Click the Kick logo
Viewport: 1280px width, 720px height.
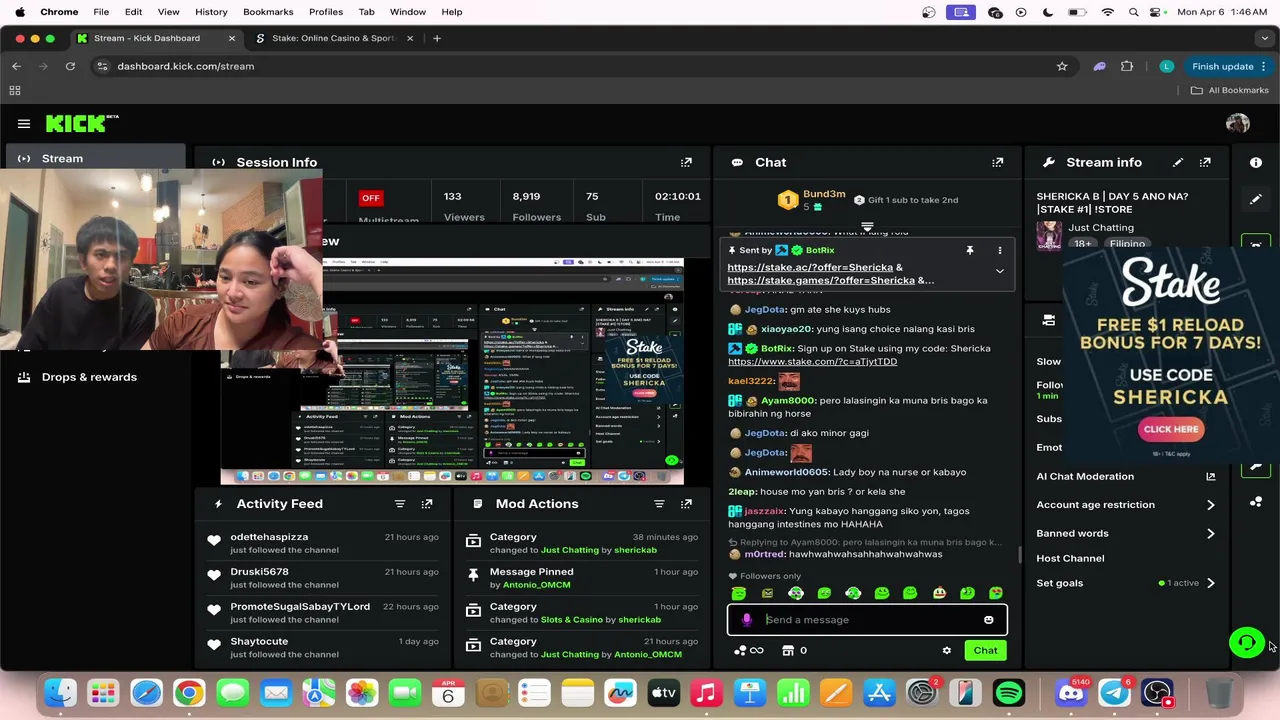82,123
